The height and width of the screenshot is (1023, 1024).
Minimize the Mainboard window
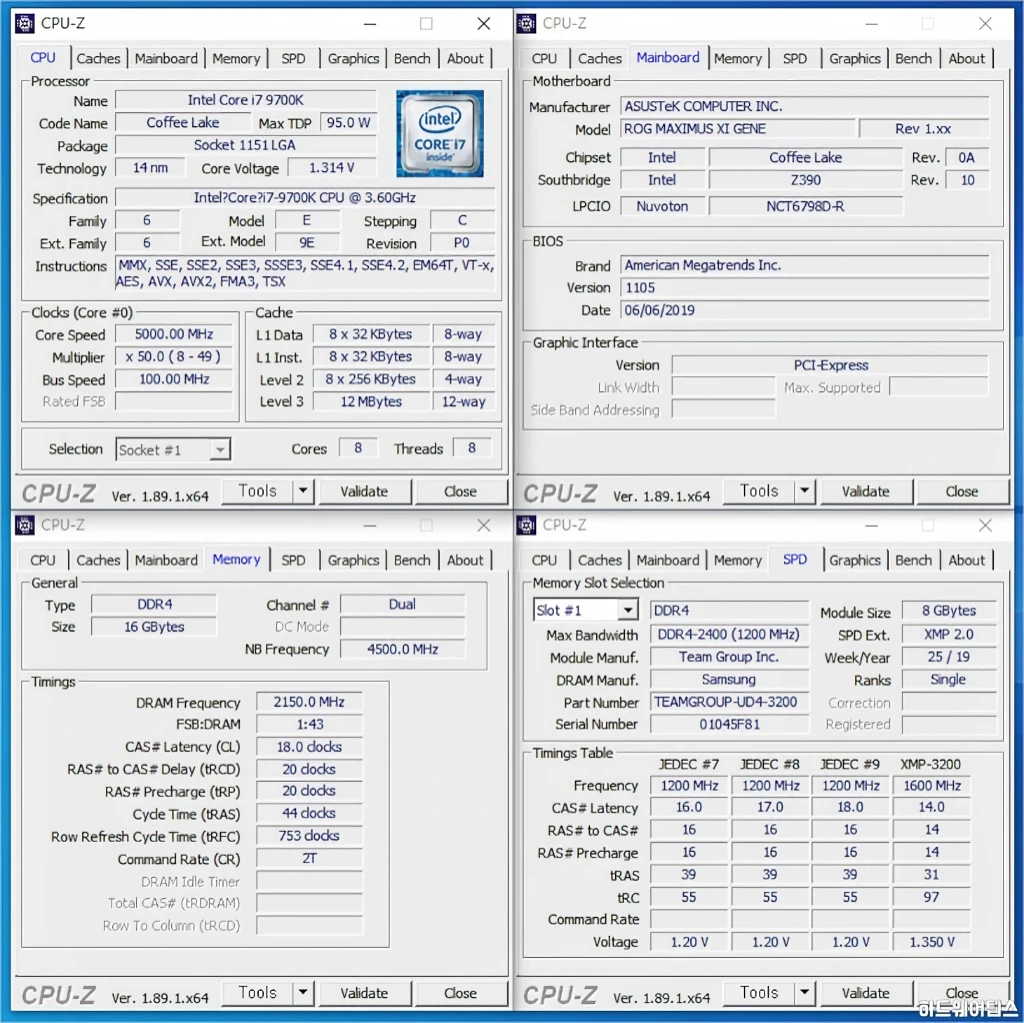pos(872,24)
